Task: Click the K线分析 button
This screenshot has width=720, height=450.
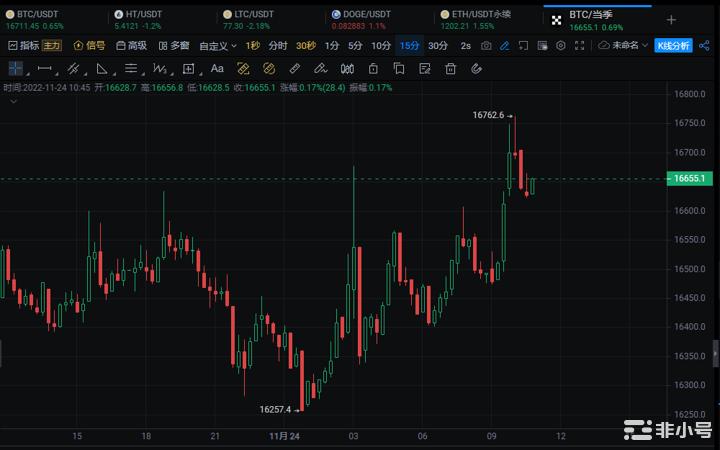Action: point(673,46)
